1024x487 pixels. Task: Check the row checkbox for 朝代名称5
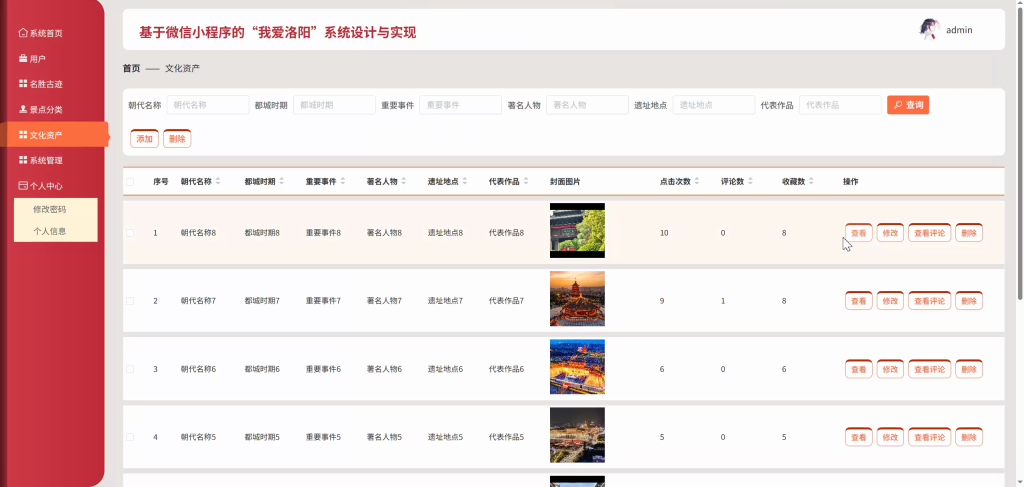tap(130, 437)
